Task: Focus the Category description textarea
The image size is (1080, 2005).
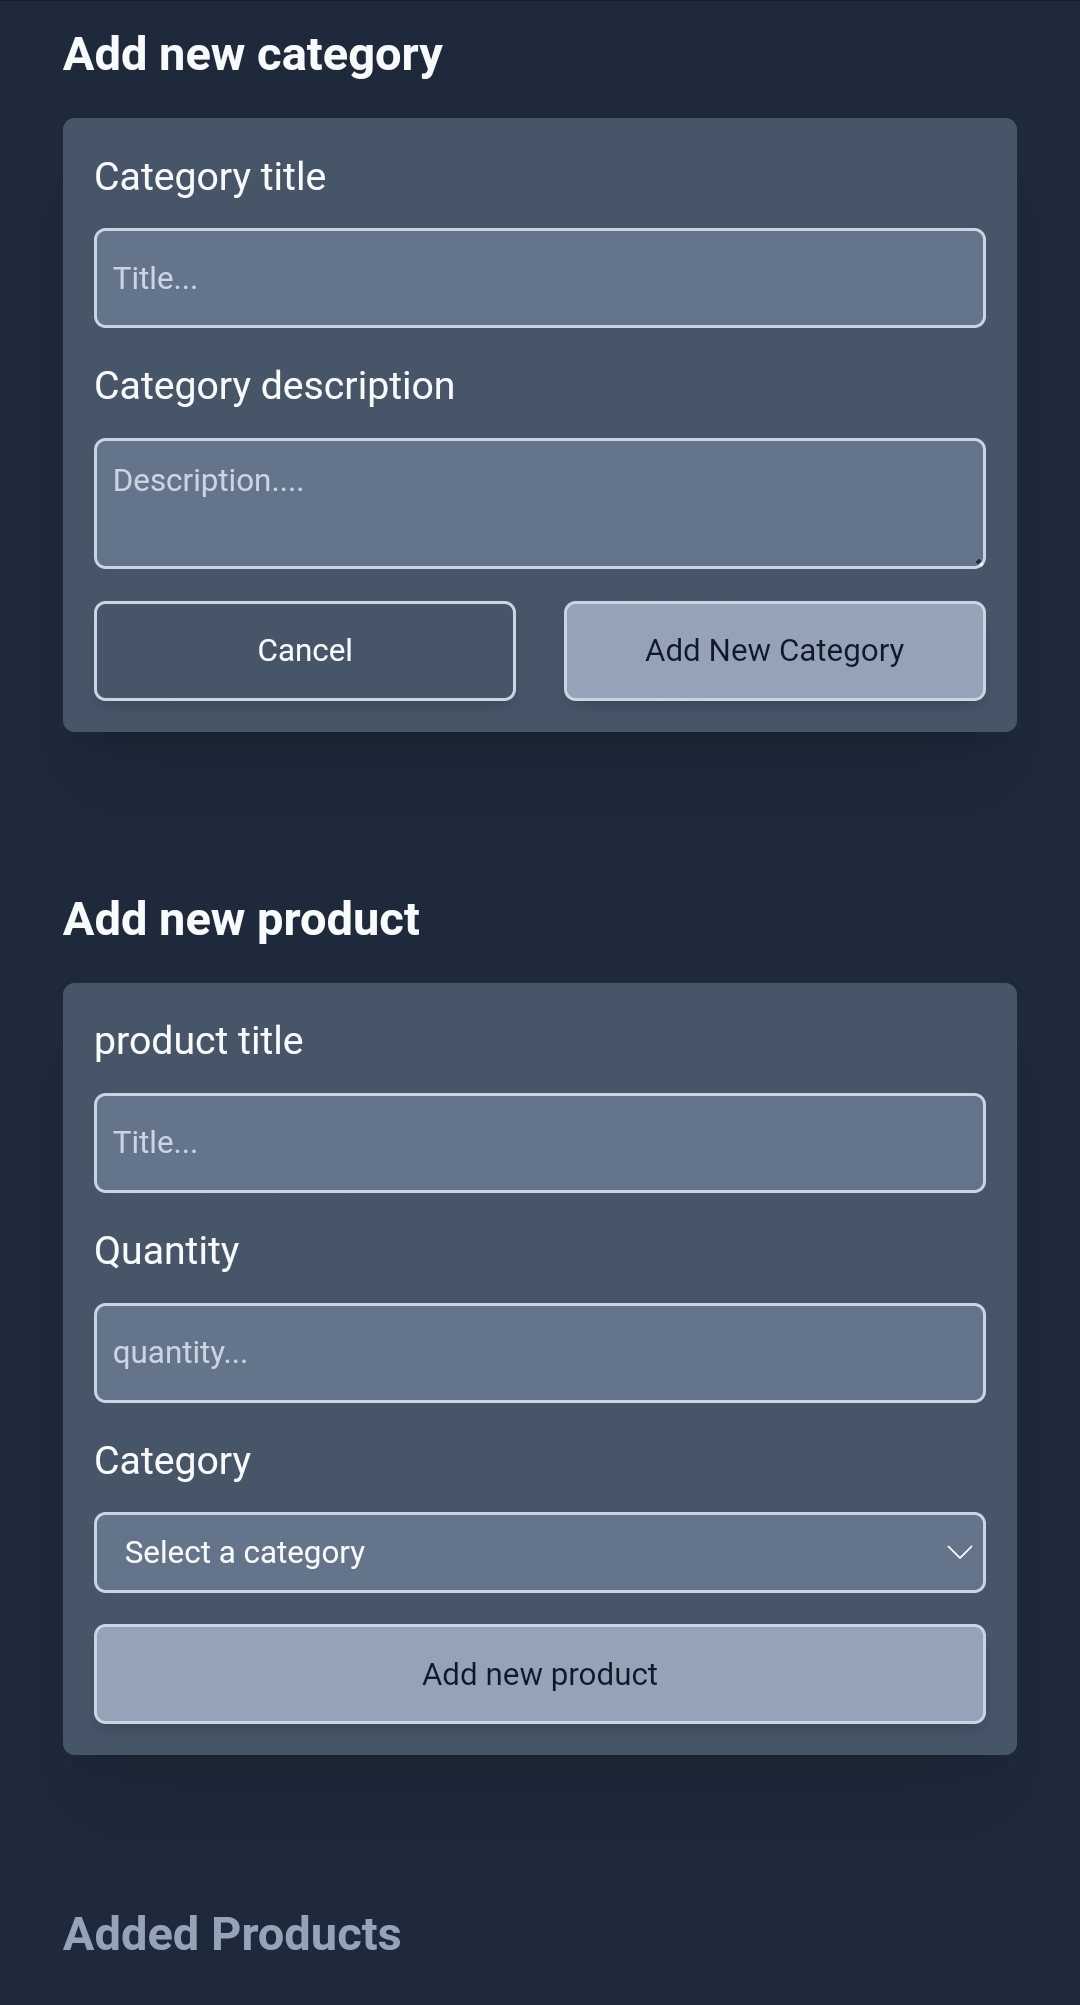Action: [540, 503]
